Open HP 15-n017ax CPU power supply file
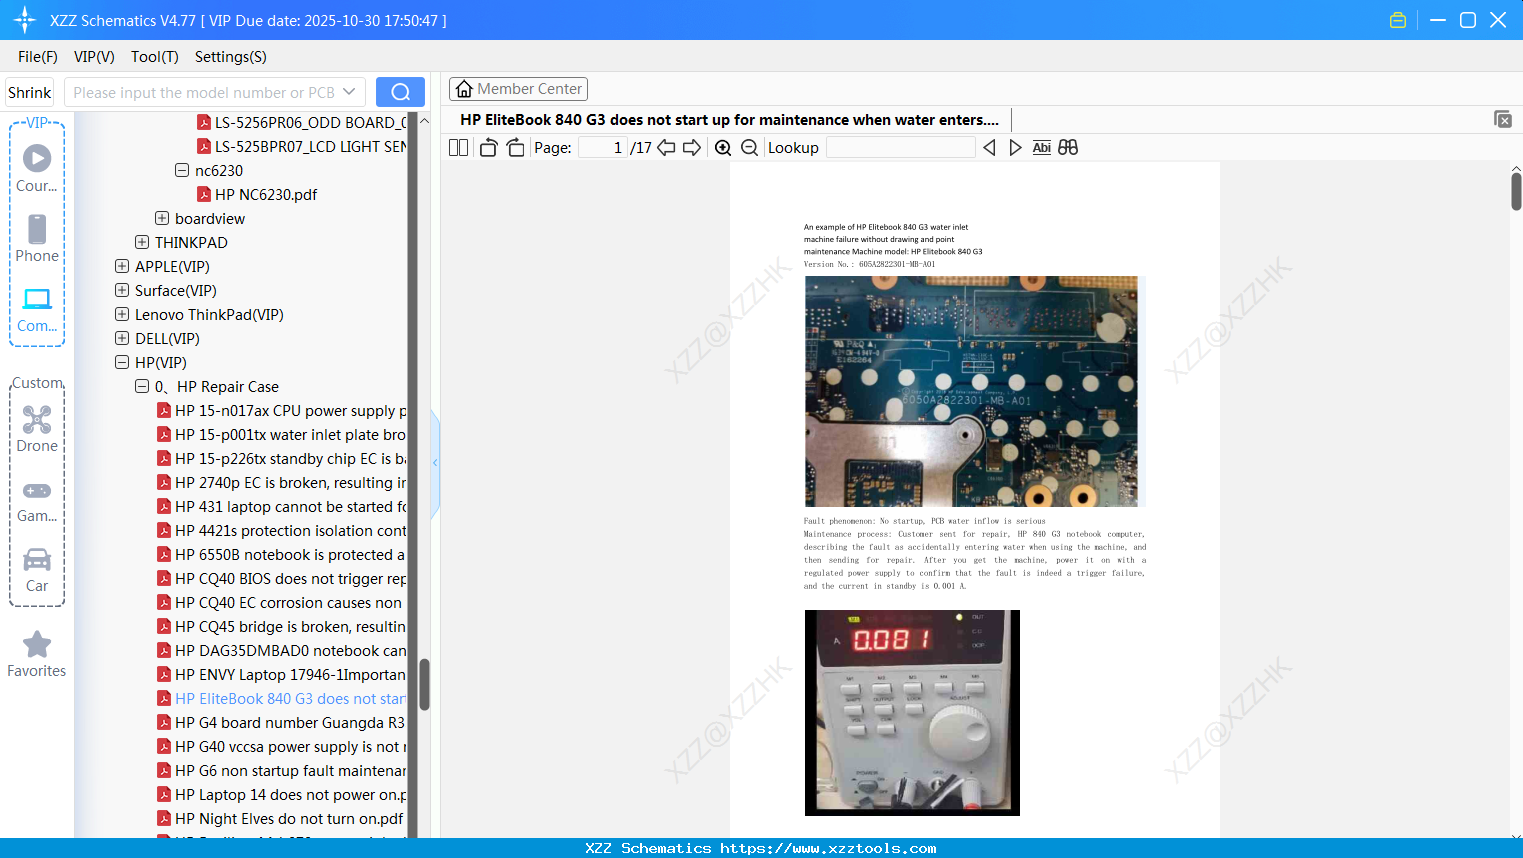The height and width of the screenshot is (858, 1523). tap(282, 411)
